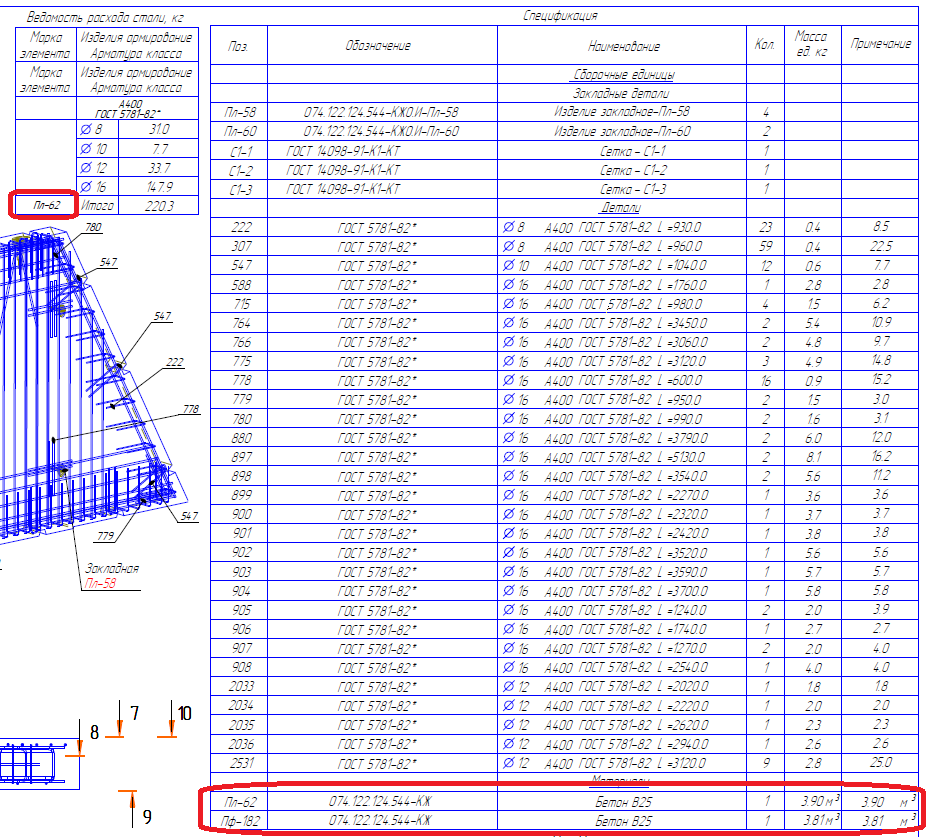Click callout label 779 on the rebar drawing
The width and height of the screenshot is (934, 837).
[x=106, y=536]
